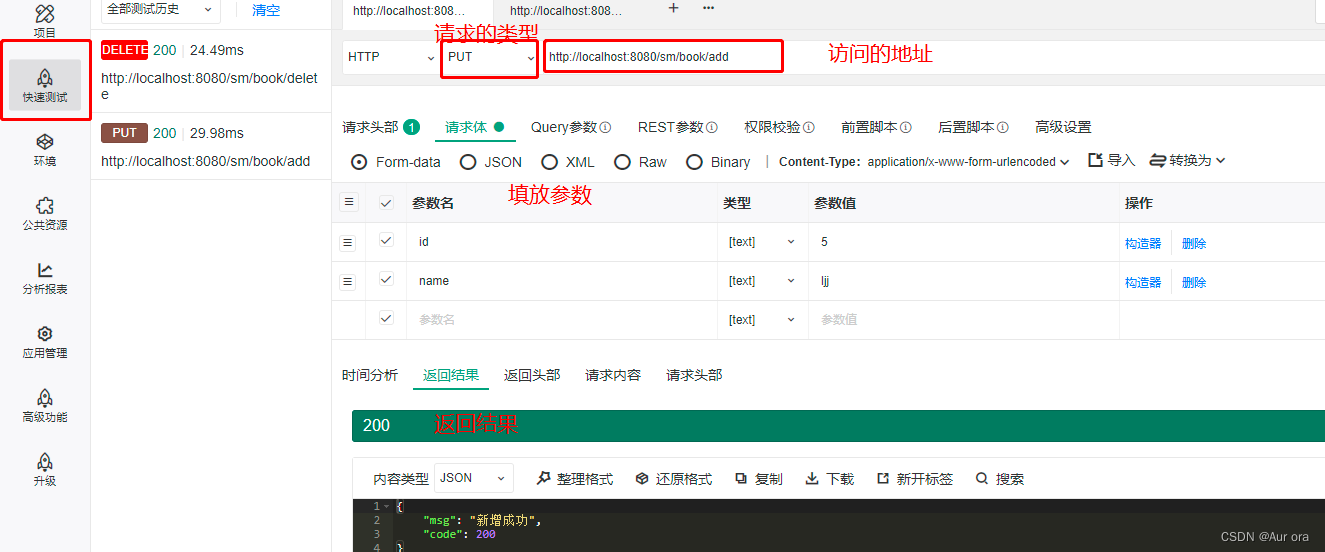Open the PUT request method dropdown
Viewport: 1325px width, 552px height.
click(491, 57)
